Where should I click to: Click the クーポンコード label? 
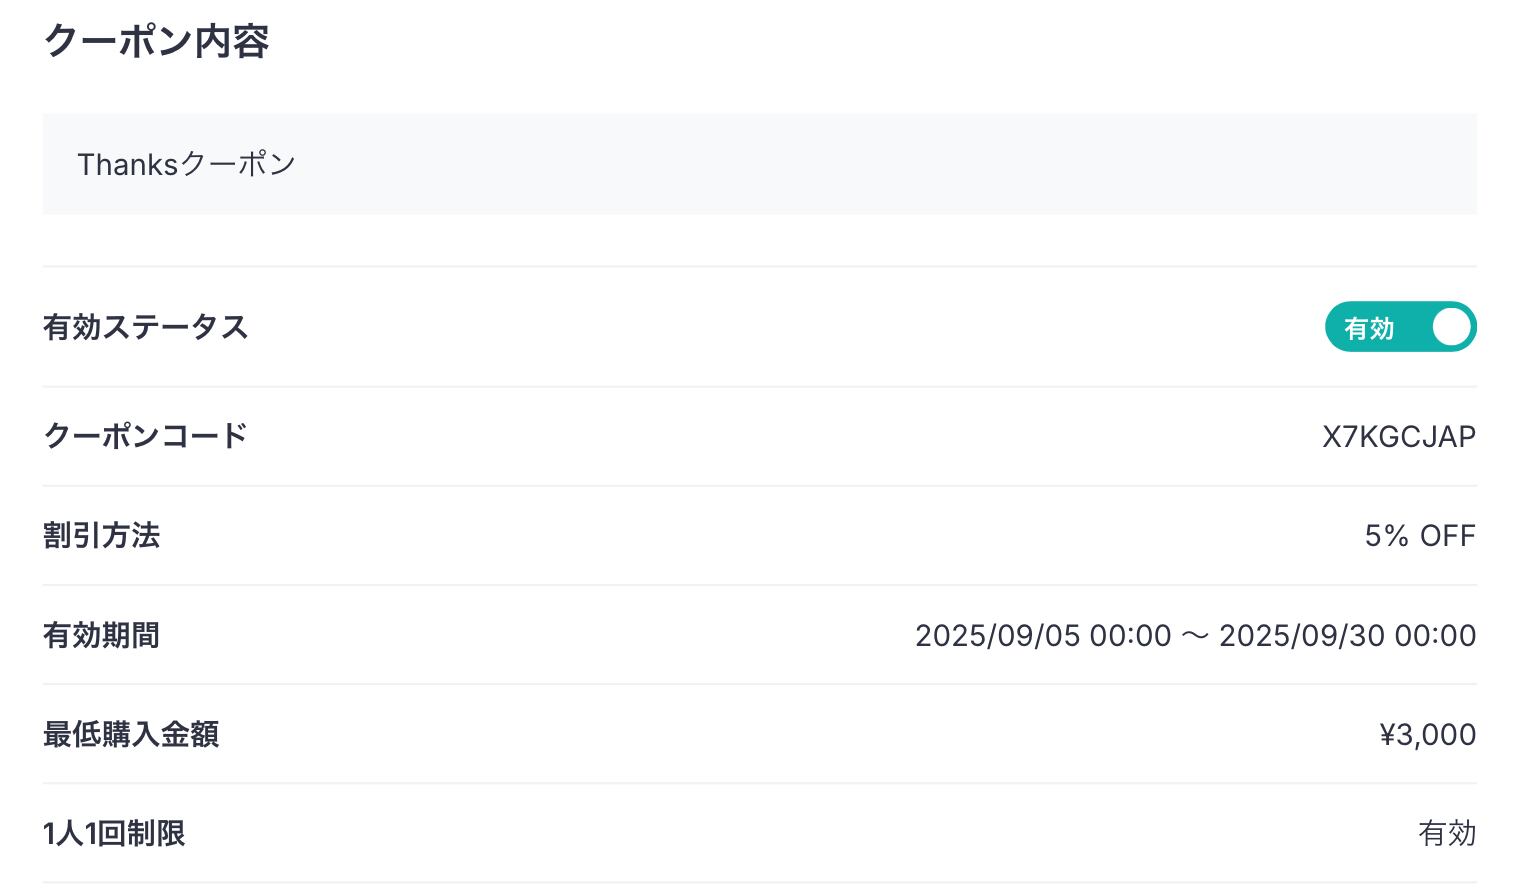145,436
